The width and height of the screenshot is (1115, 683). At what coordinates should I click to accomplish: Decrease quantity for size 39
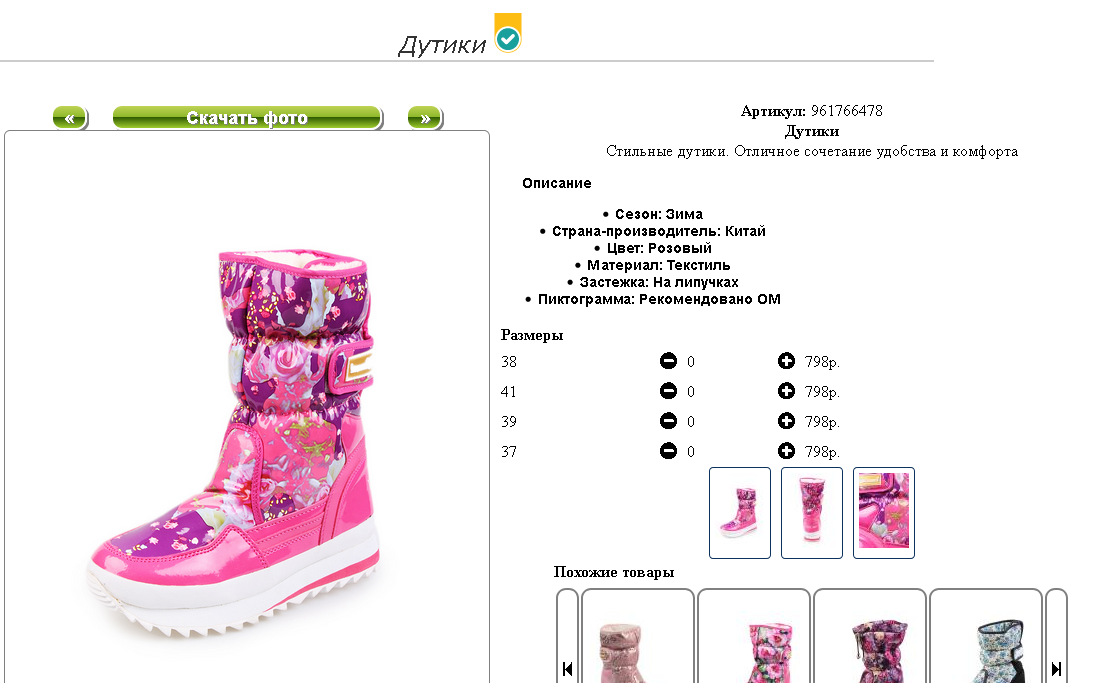coord(668,421)
